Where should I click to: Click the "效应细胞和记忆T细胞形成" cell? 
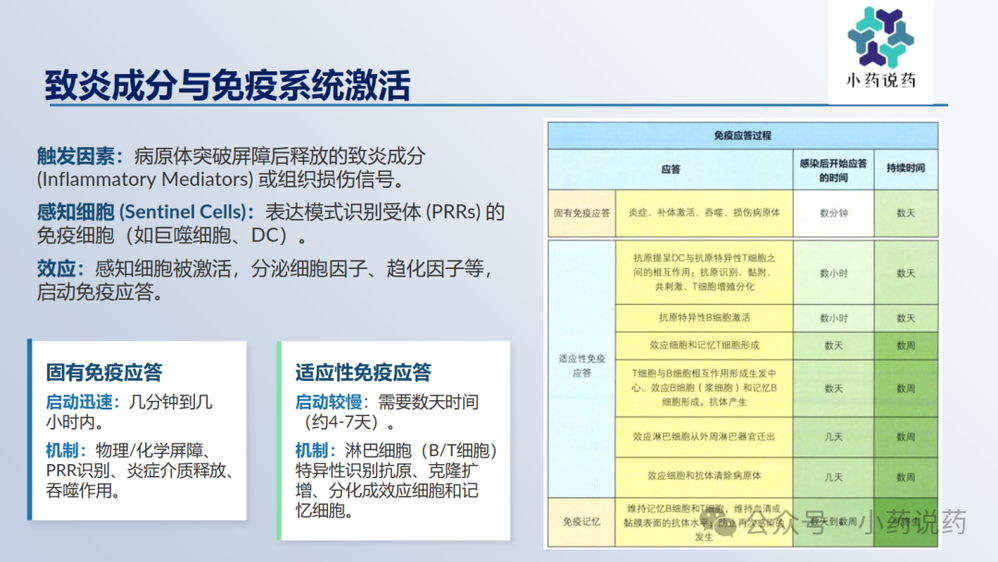[704, 345]
